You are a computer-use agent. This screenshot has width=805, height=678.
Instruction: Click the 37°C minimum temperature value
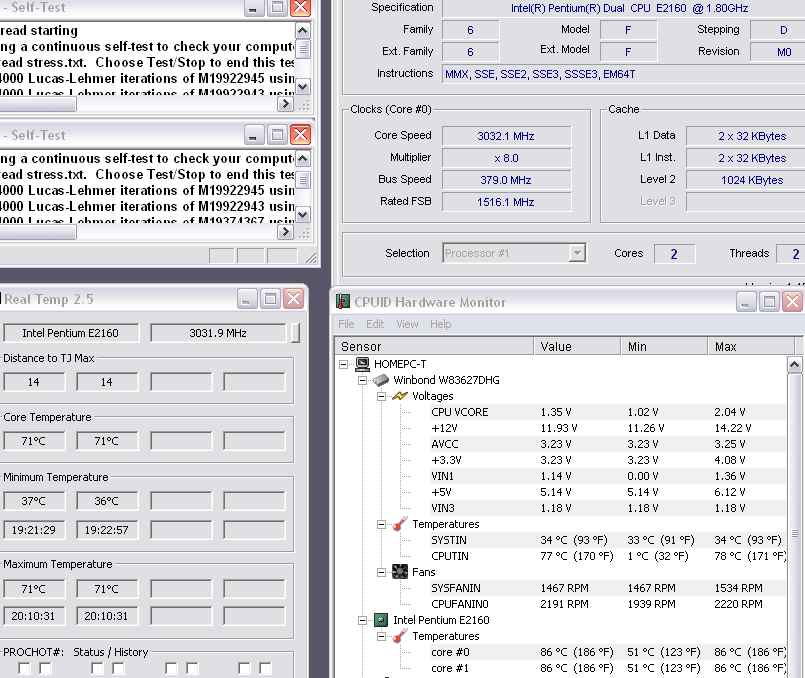tap(34, 501)
